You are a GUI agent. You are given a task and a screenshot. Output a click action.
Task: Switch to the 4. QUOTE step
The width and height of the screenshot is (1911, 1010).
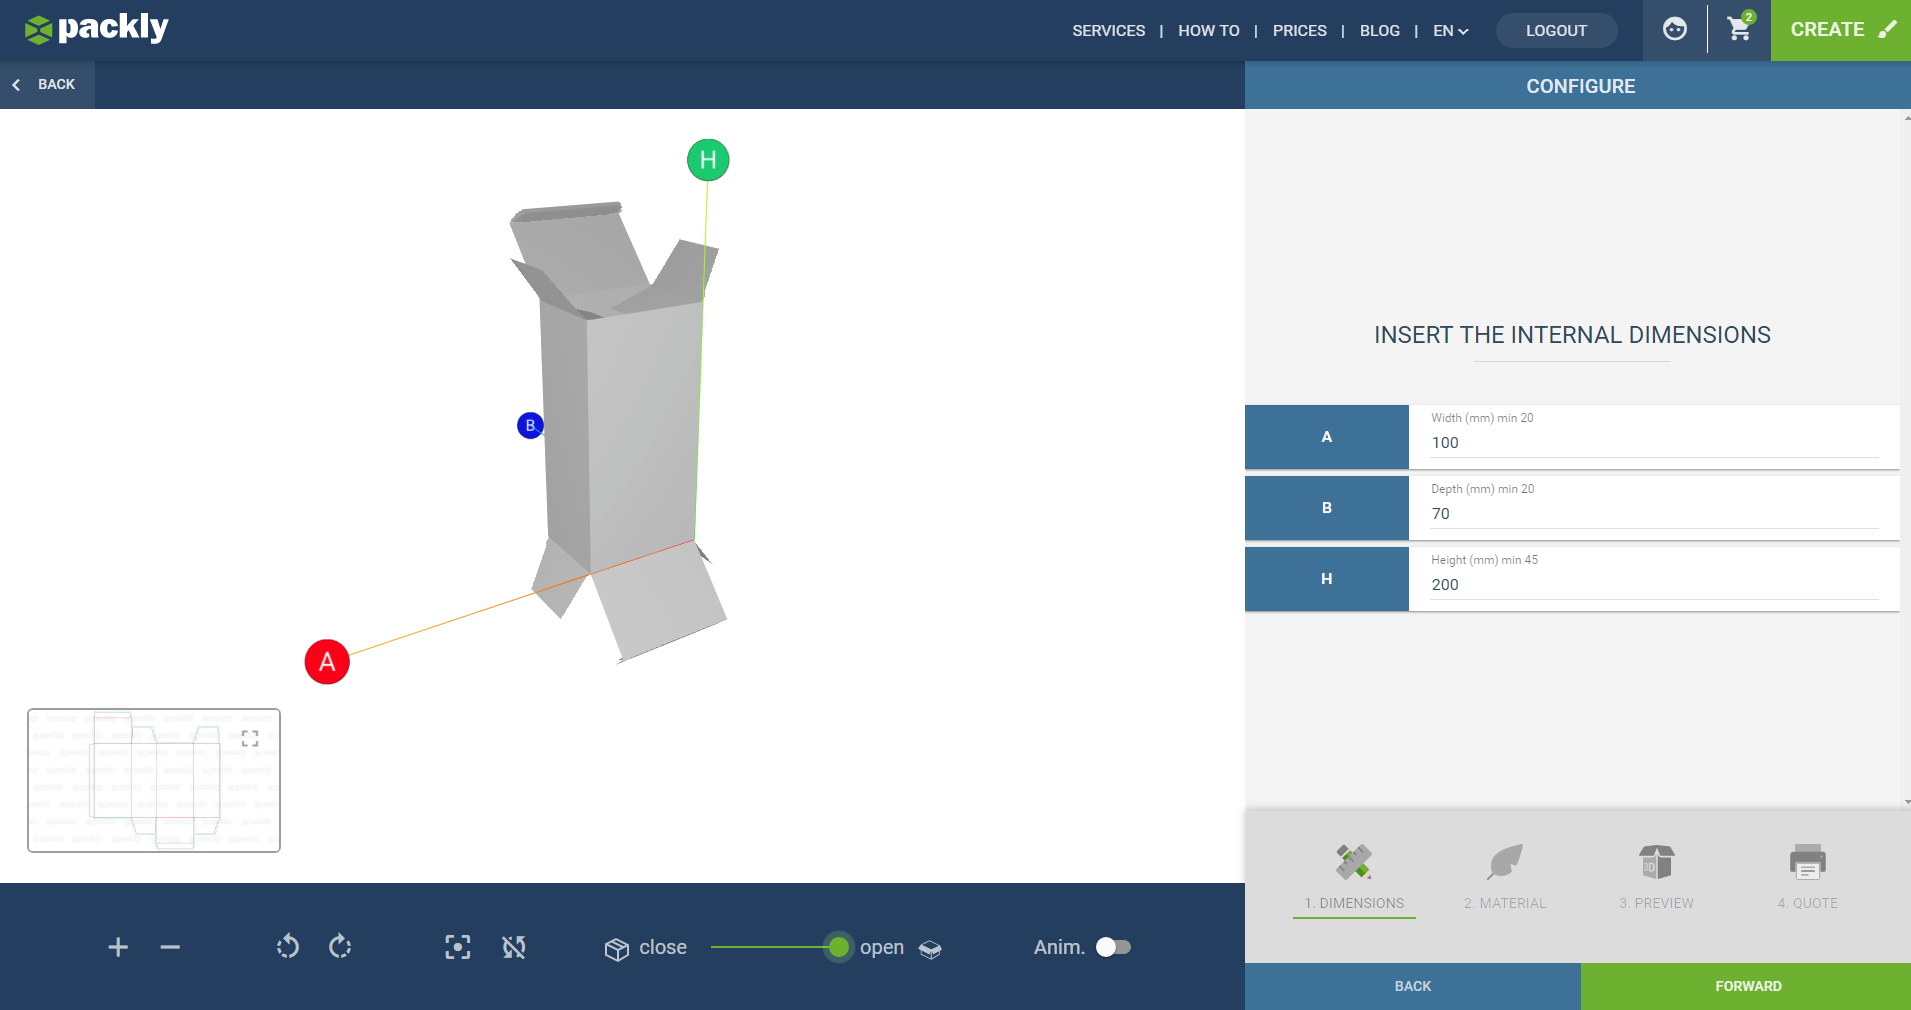coord(1807,903)
